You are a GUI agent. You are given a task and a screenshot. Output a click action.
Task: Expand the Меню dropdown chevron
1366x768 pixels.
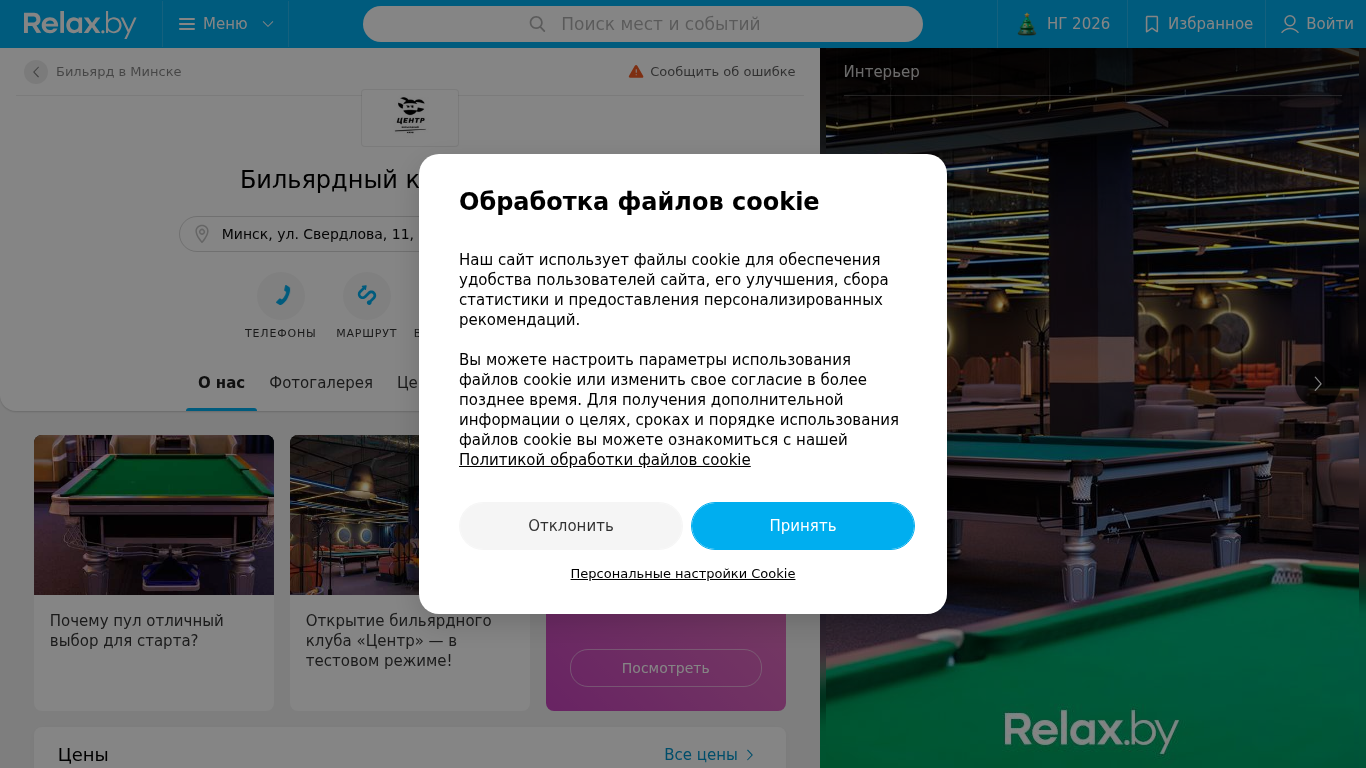(x=268, y=24)
